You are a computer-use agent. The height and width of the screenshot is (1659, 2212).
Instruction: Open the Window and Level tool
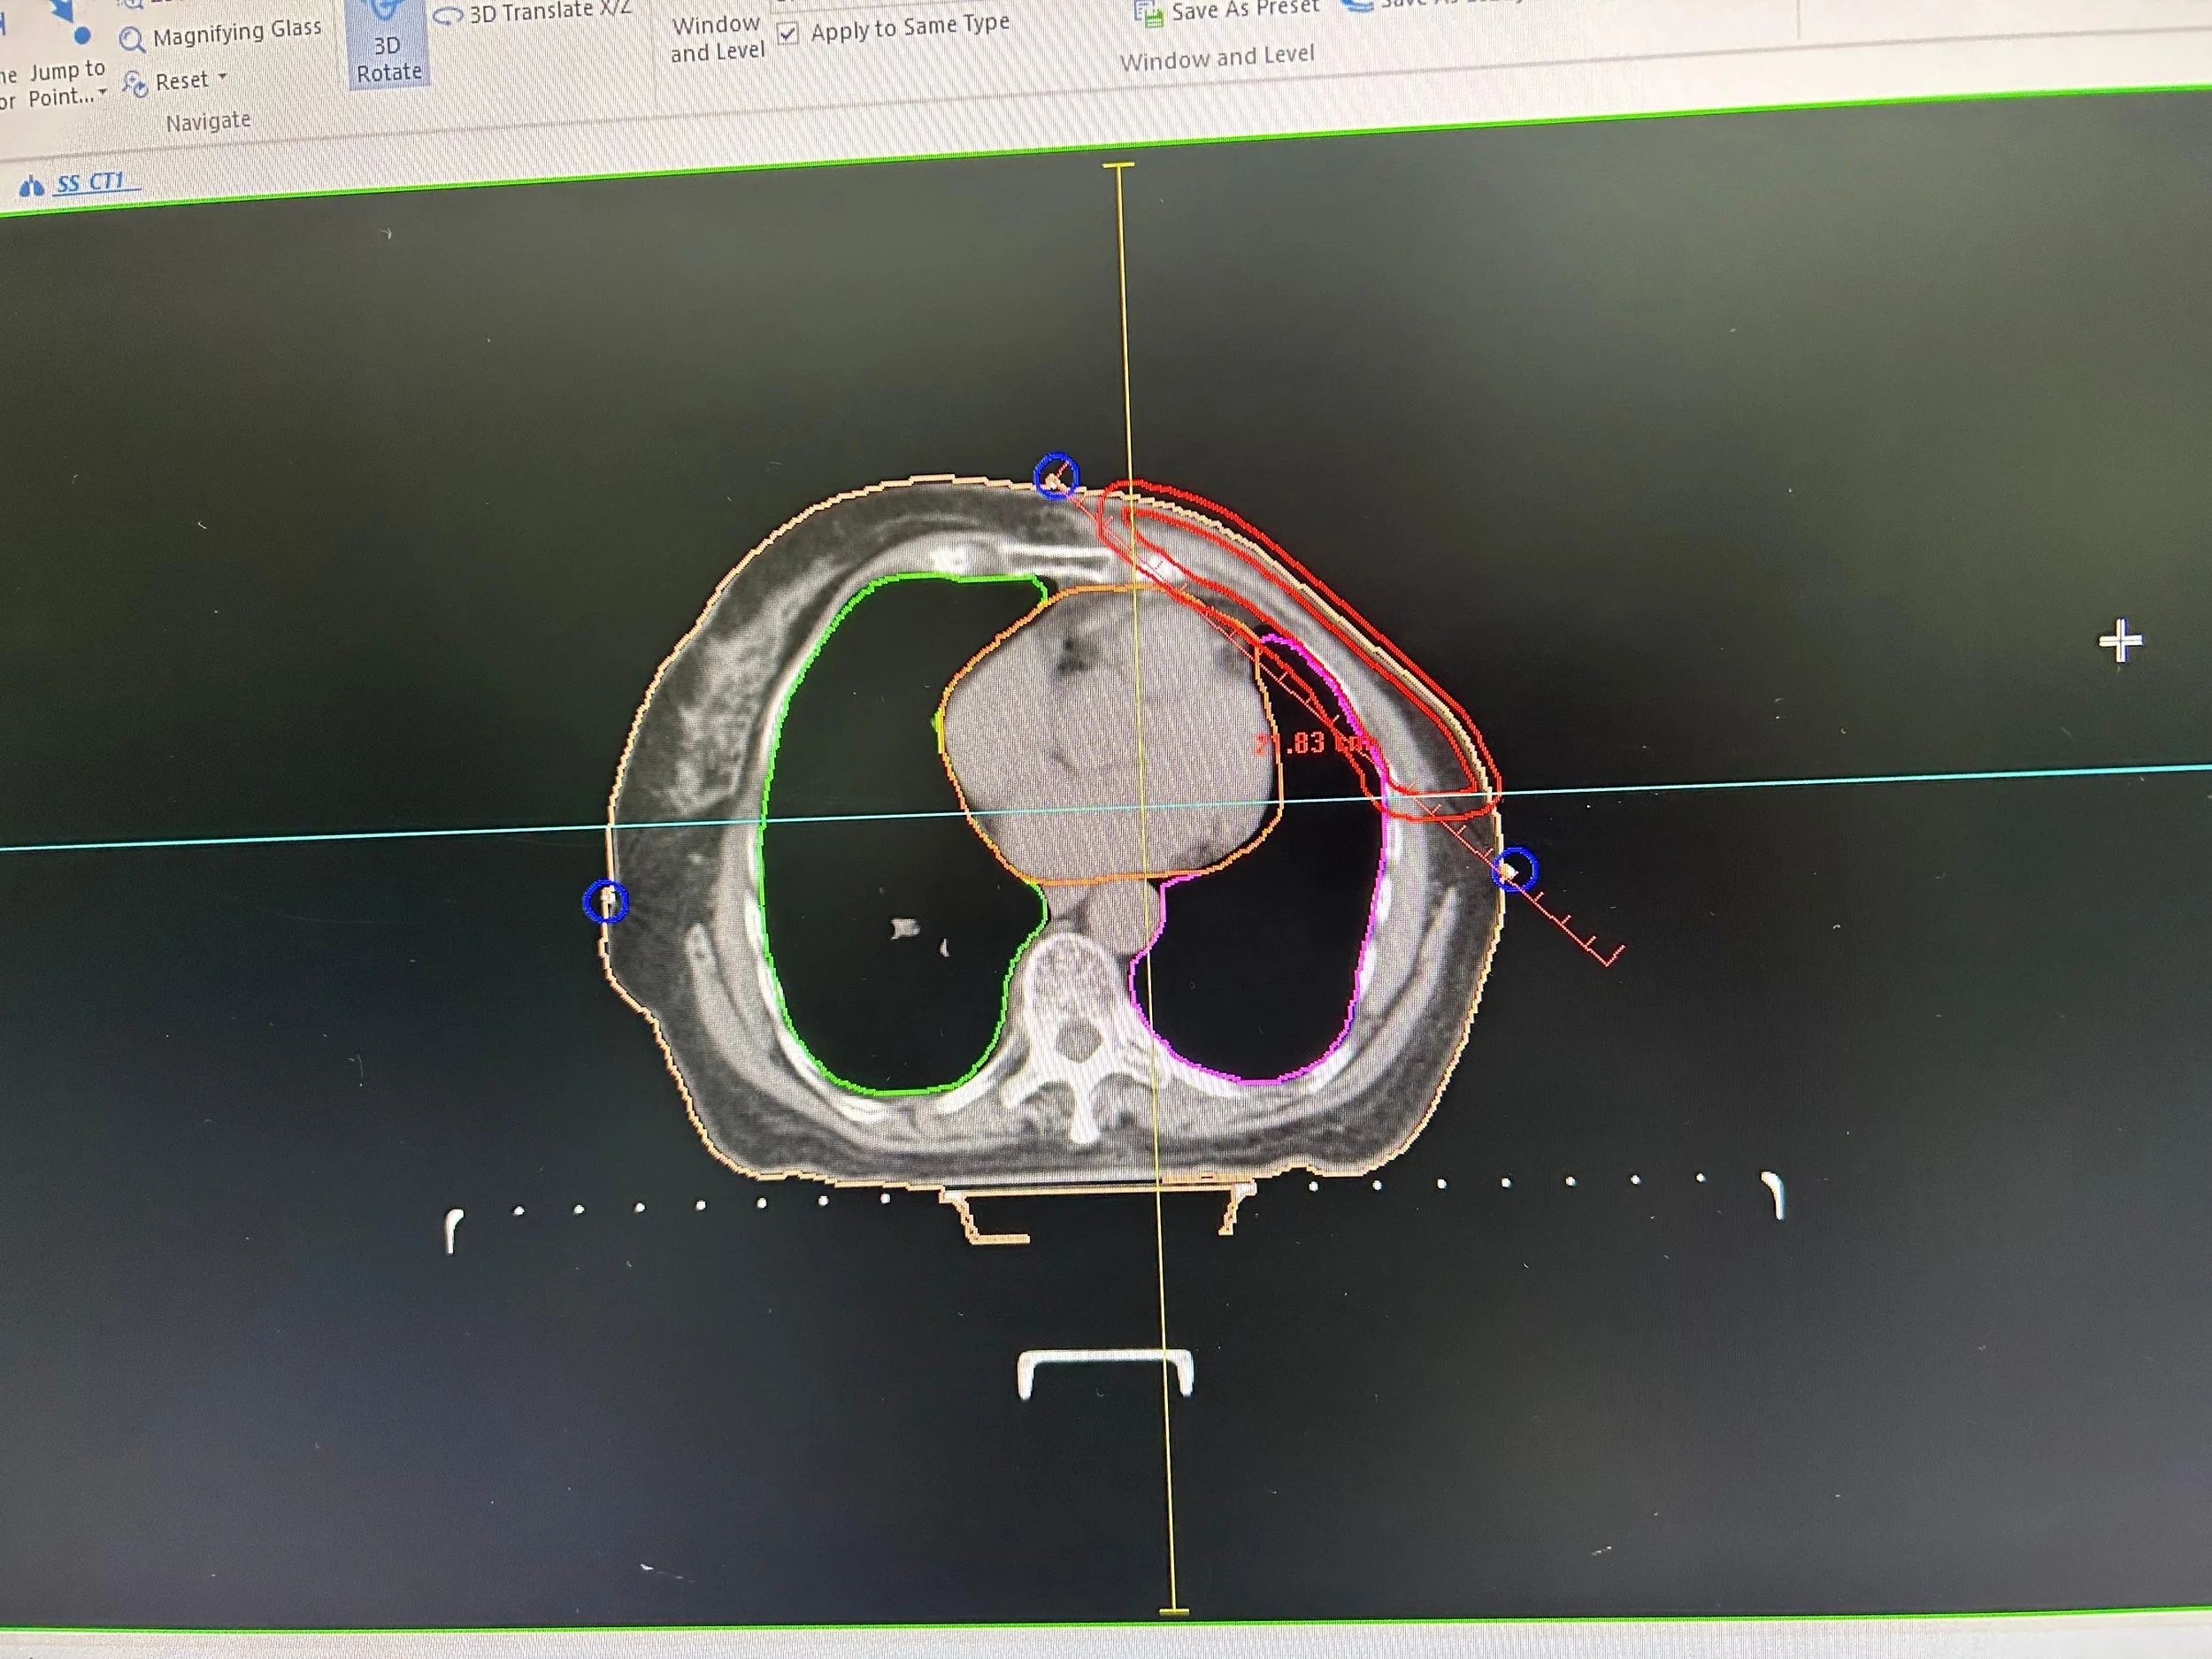point(716,38)
